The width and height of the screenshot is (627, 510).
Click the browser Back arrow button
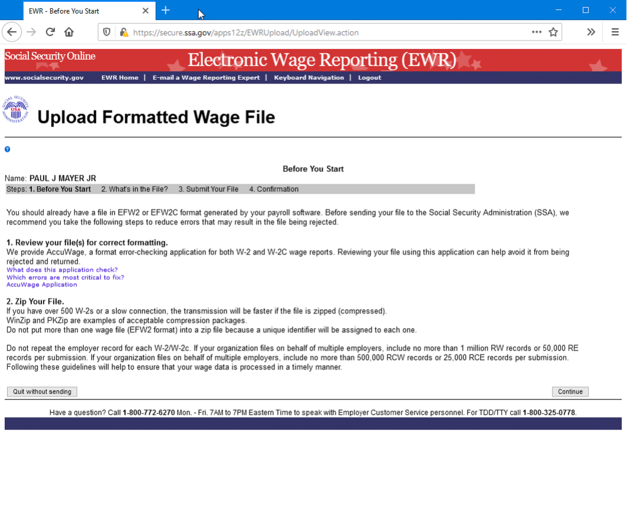12,32
